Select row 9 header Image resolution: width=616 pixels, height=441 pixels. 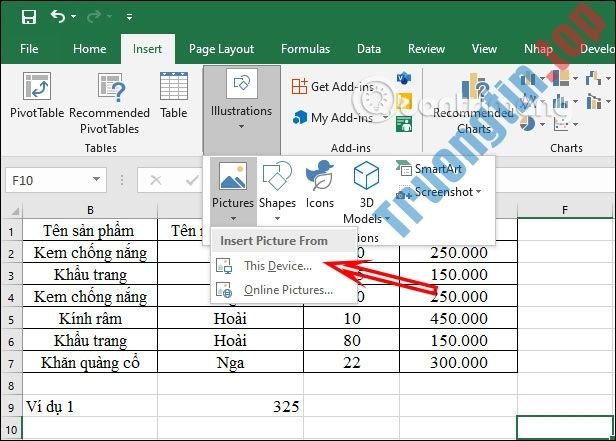11,407
